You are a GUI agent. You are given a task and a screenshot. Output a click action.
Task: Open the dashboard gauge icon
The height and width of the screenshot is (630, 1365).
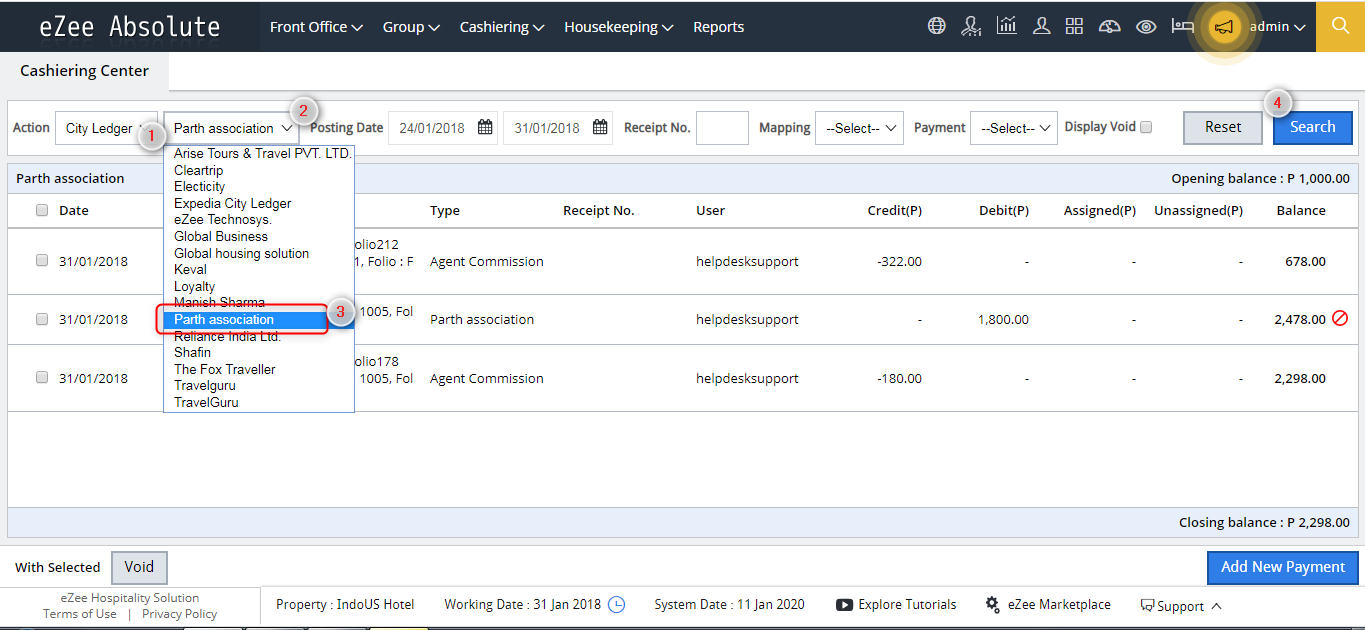pyautogui.click(x=1109, y=26)
